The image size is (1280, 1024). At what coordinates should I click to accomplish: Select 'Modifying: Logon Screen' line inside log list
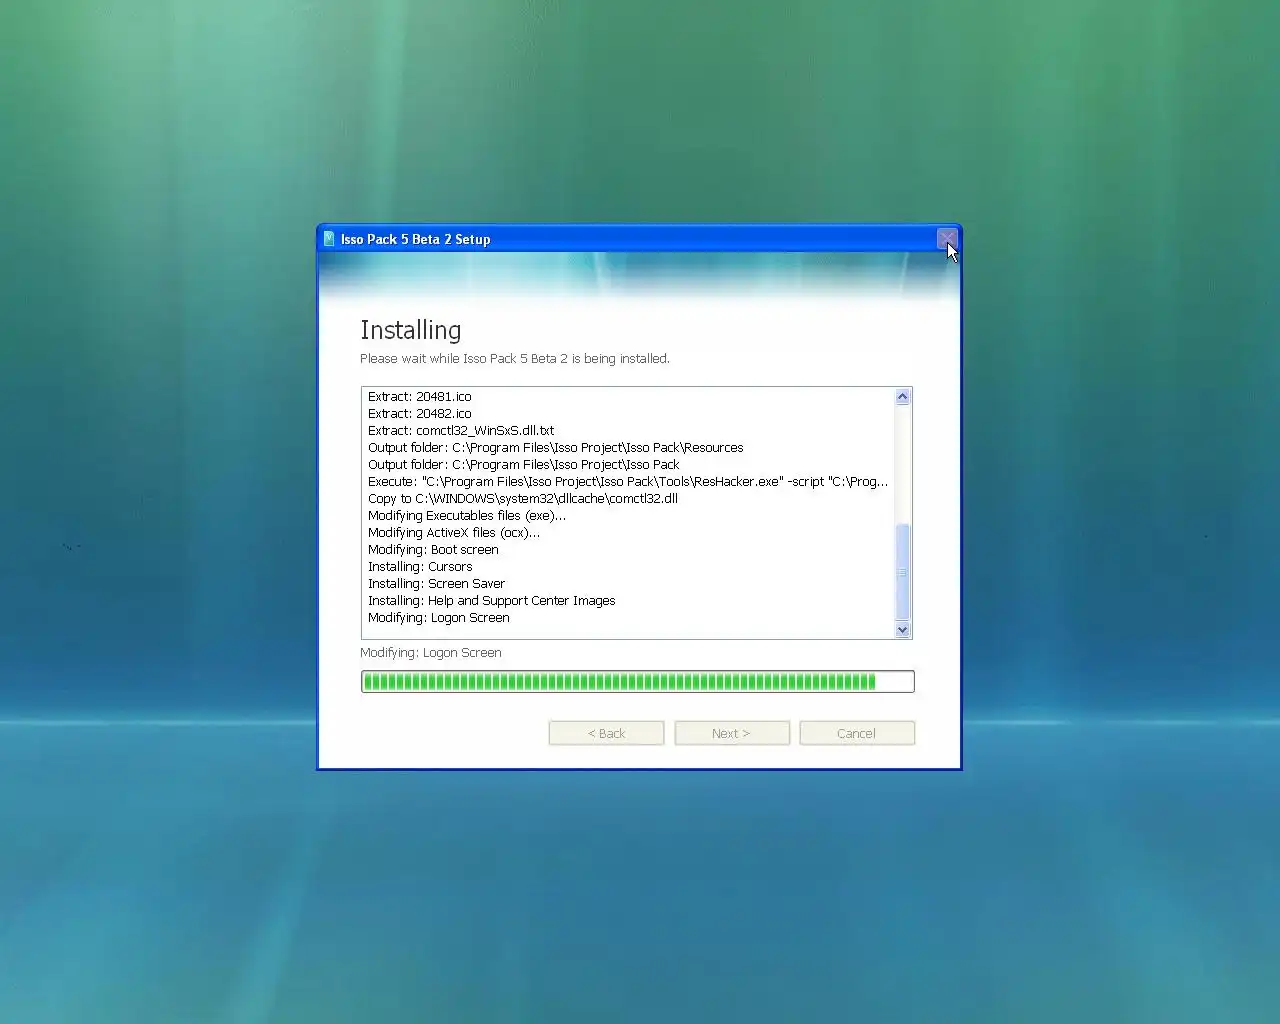439,618
